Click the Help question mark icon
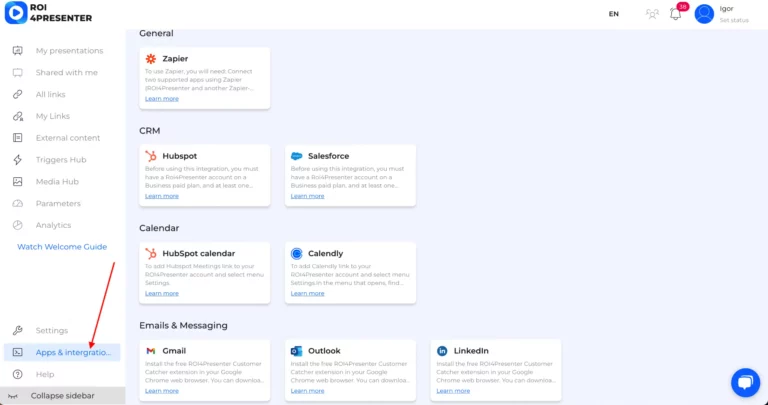This screenshot has width=768, height=405. (x=18, y=374)
